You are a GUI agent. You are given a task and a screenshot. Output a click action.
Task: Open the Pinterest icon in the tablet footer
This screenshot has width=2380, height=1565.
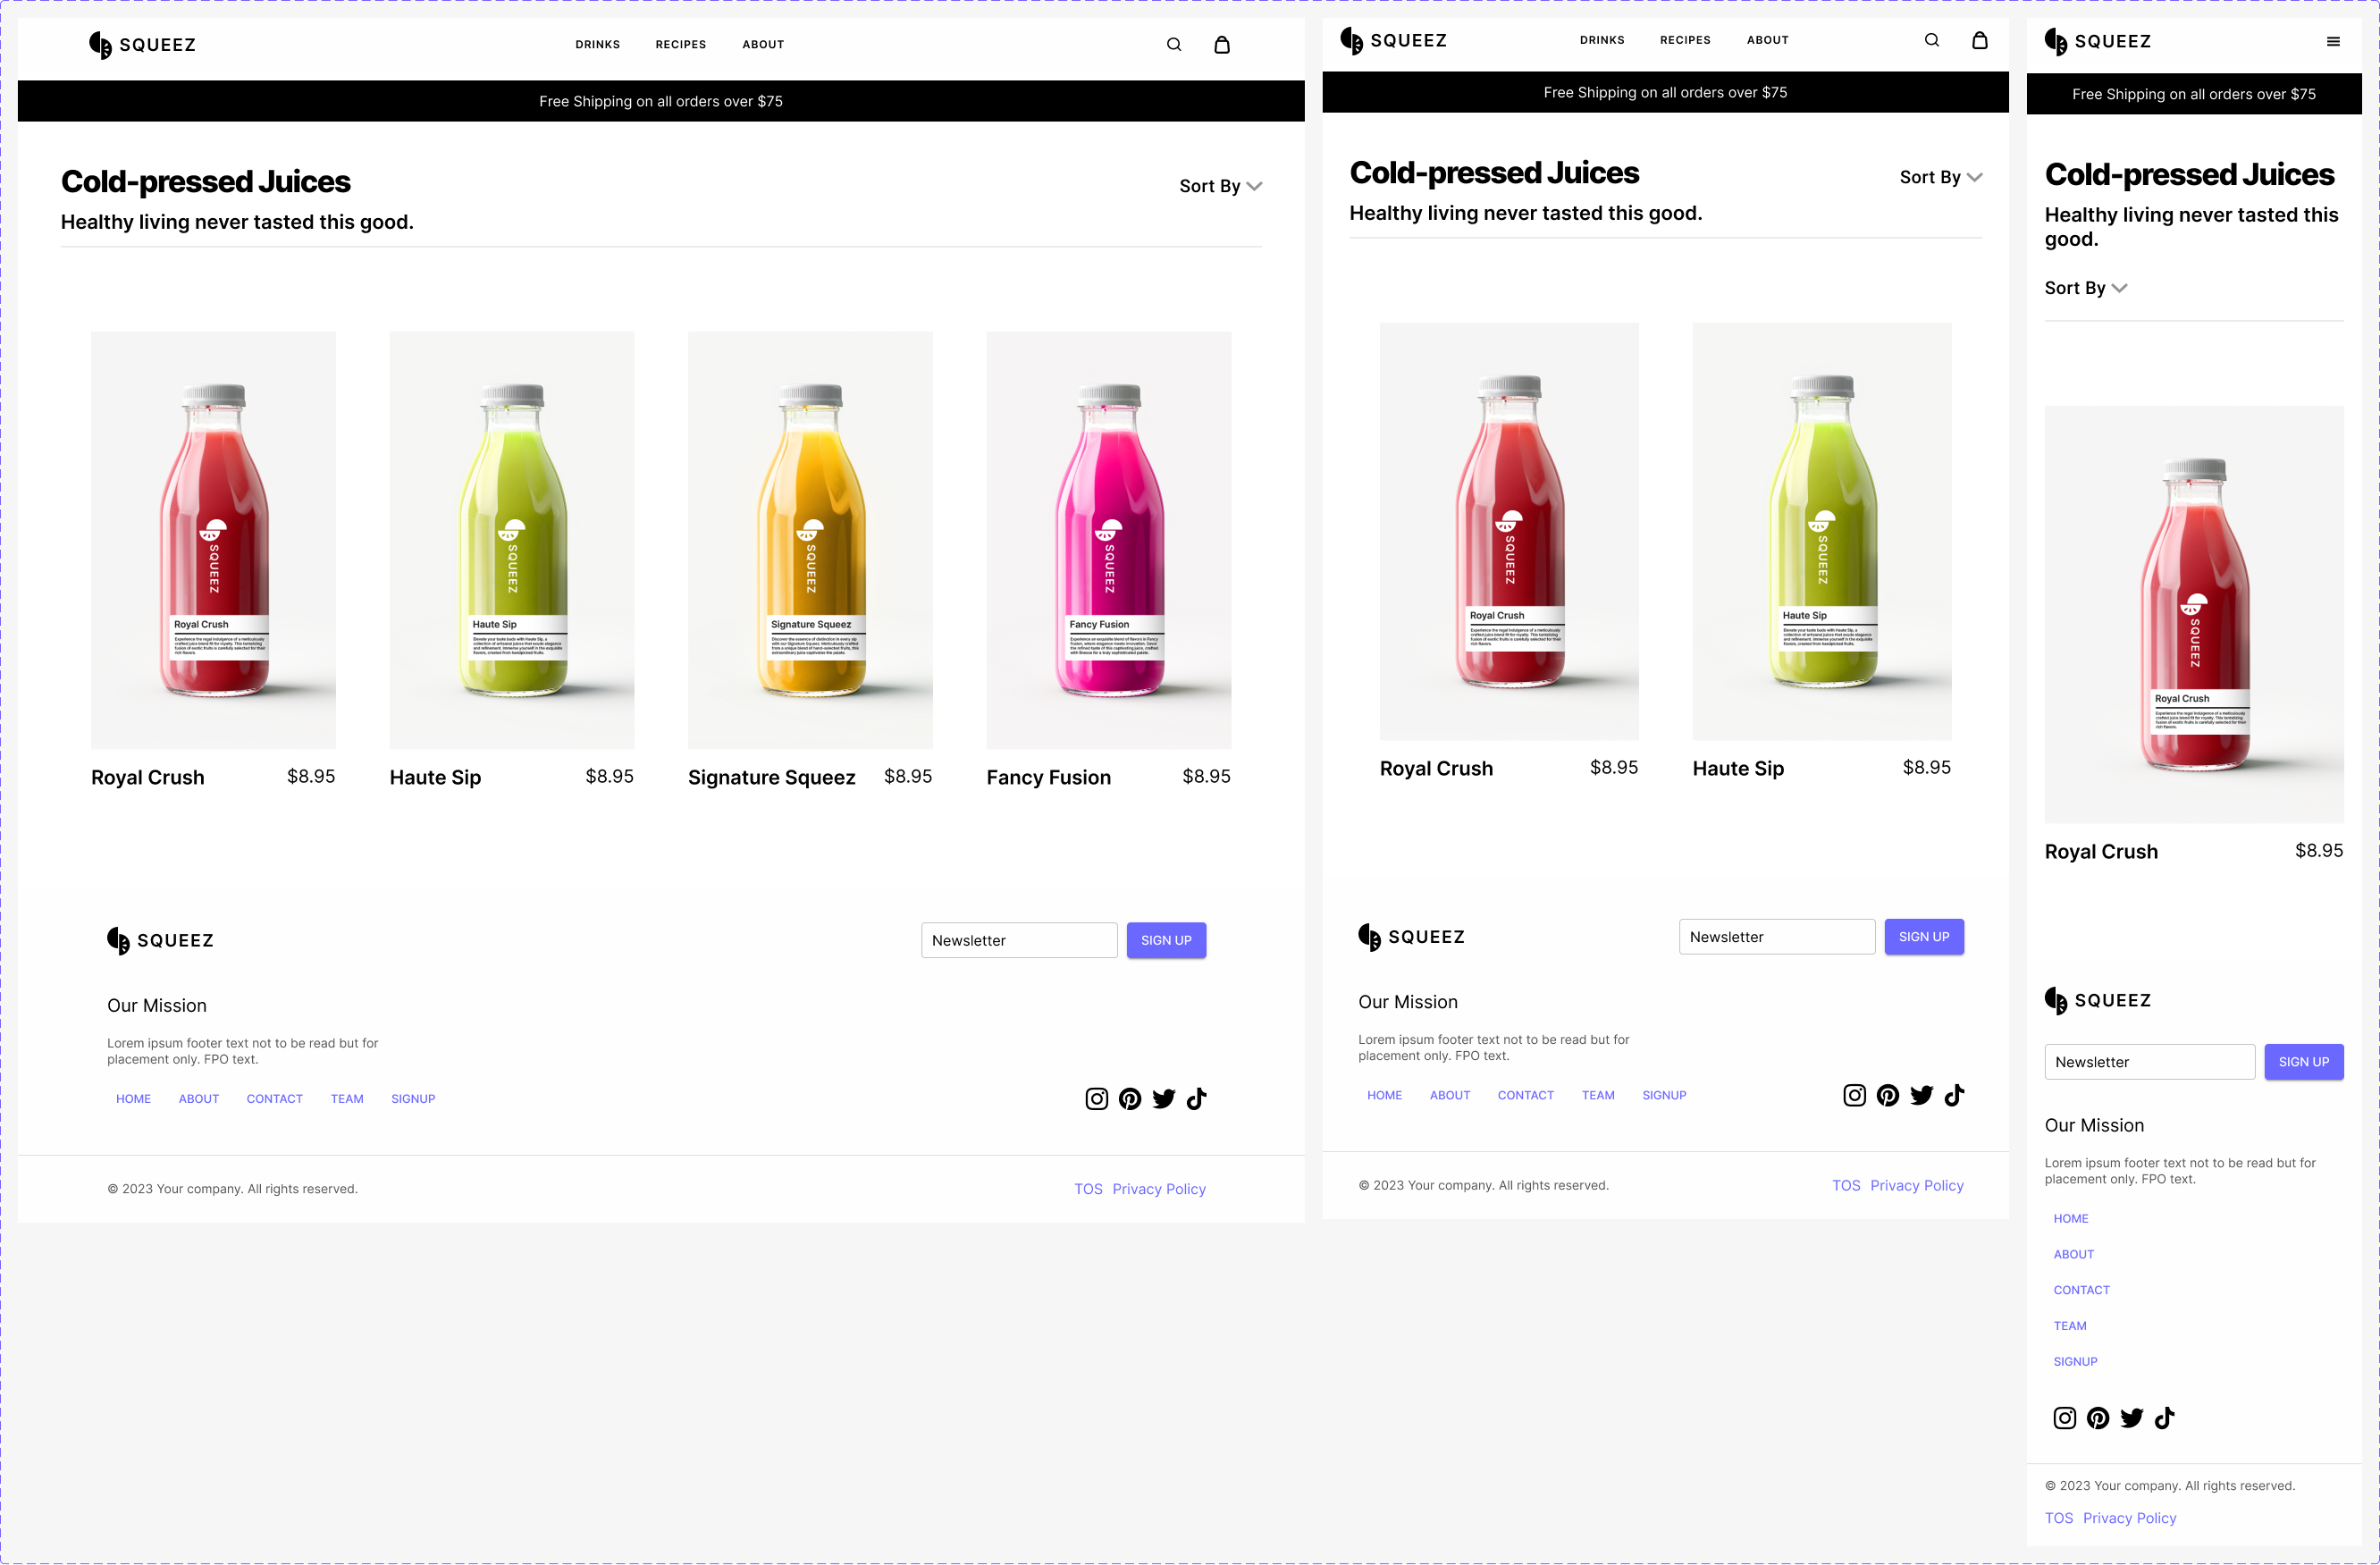pos(1888,1094)
